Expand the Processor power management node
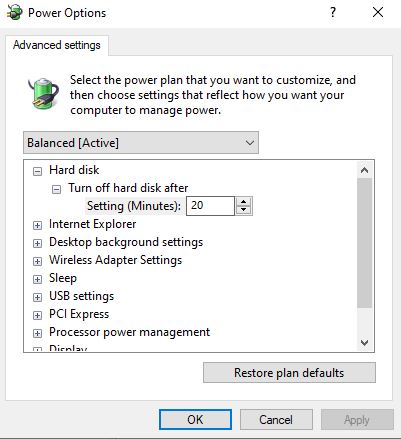 coord(37,333)
